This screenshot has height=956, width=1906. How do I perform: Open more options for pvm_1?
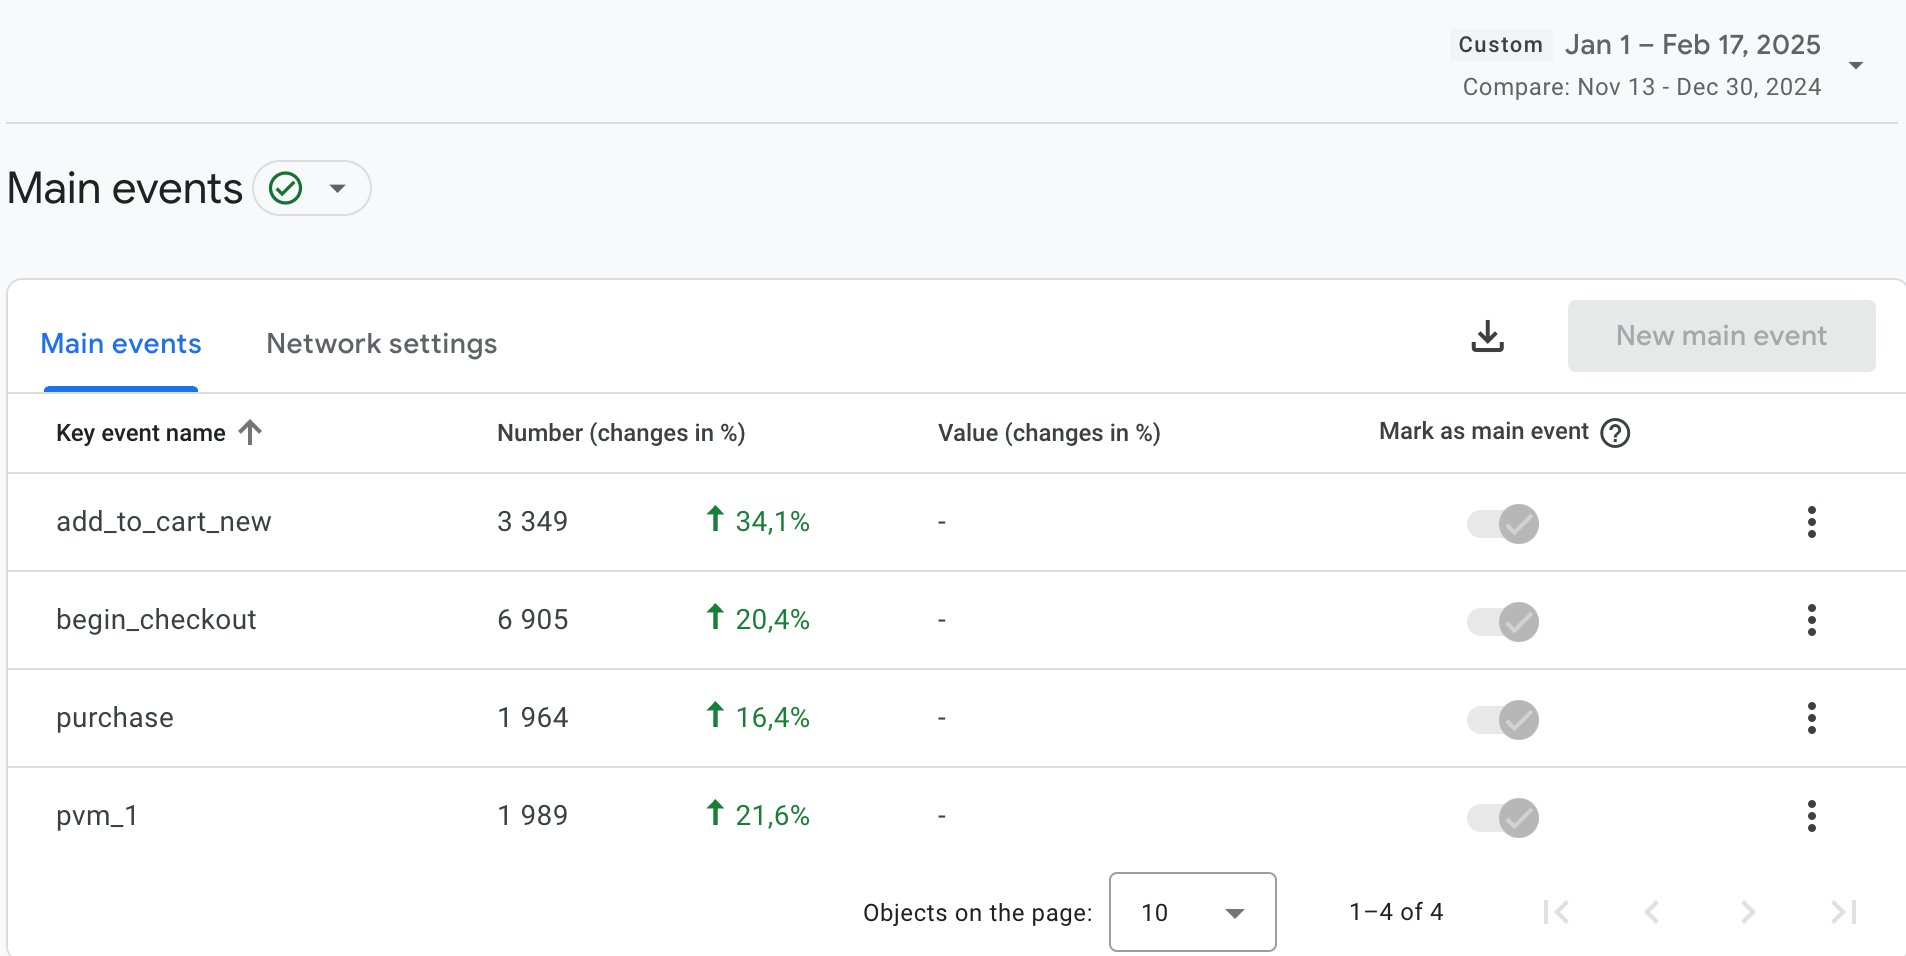[x=1811, y=816]
